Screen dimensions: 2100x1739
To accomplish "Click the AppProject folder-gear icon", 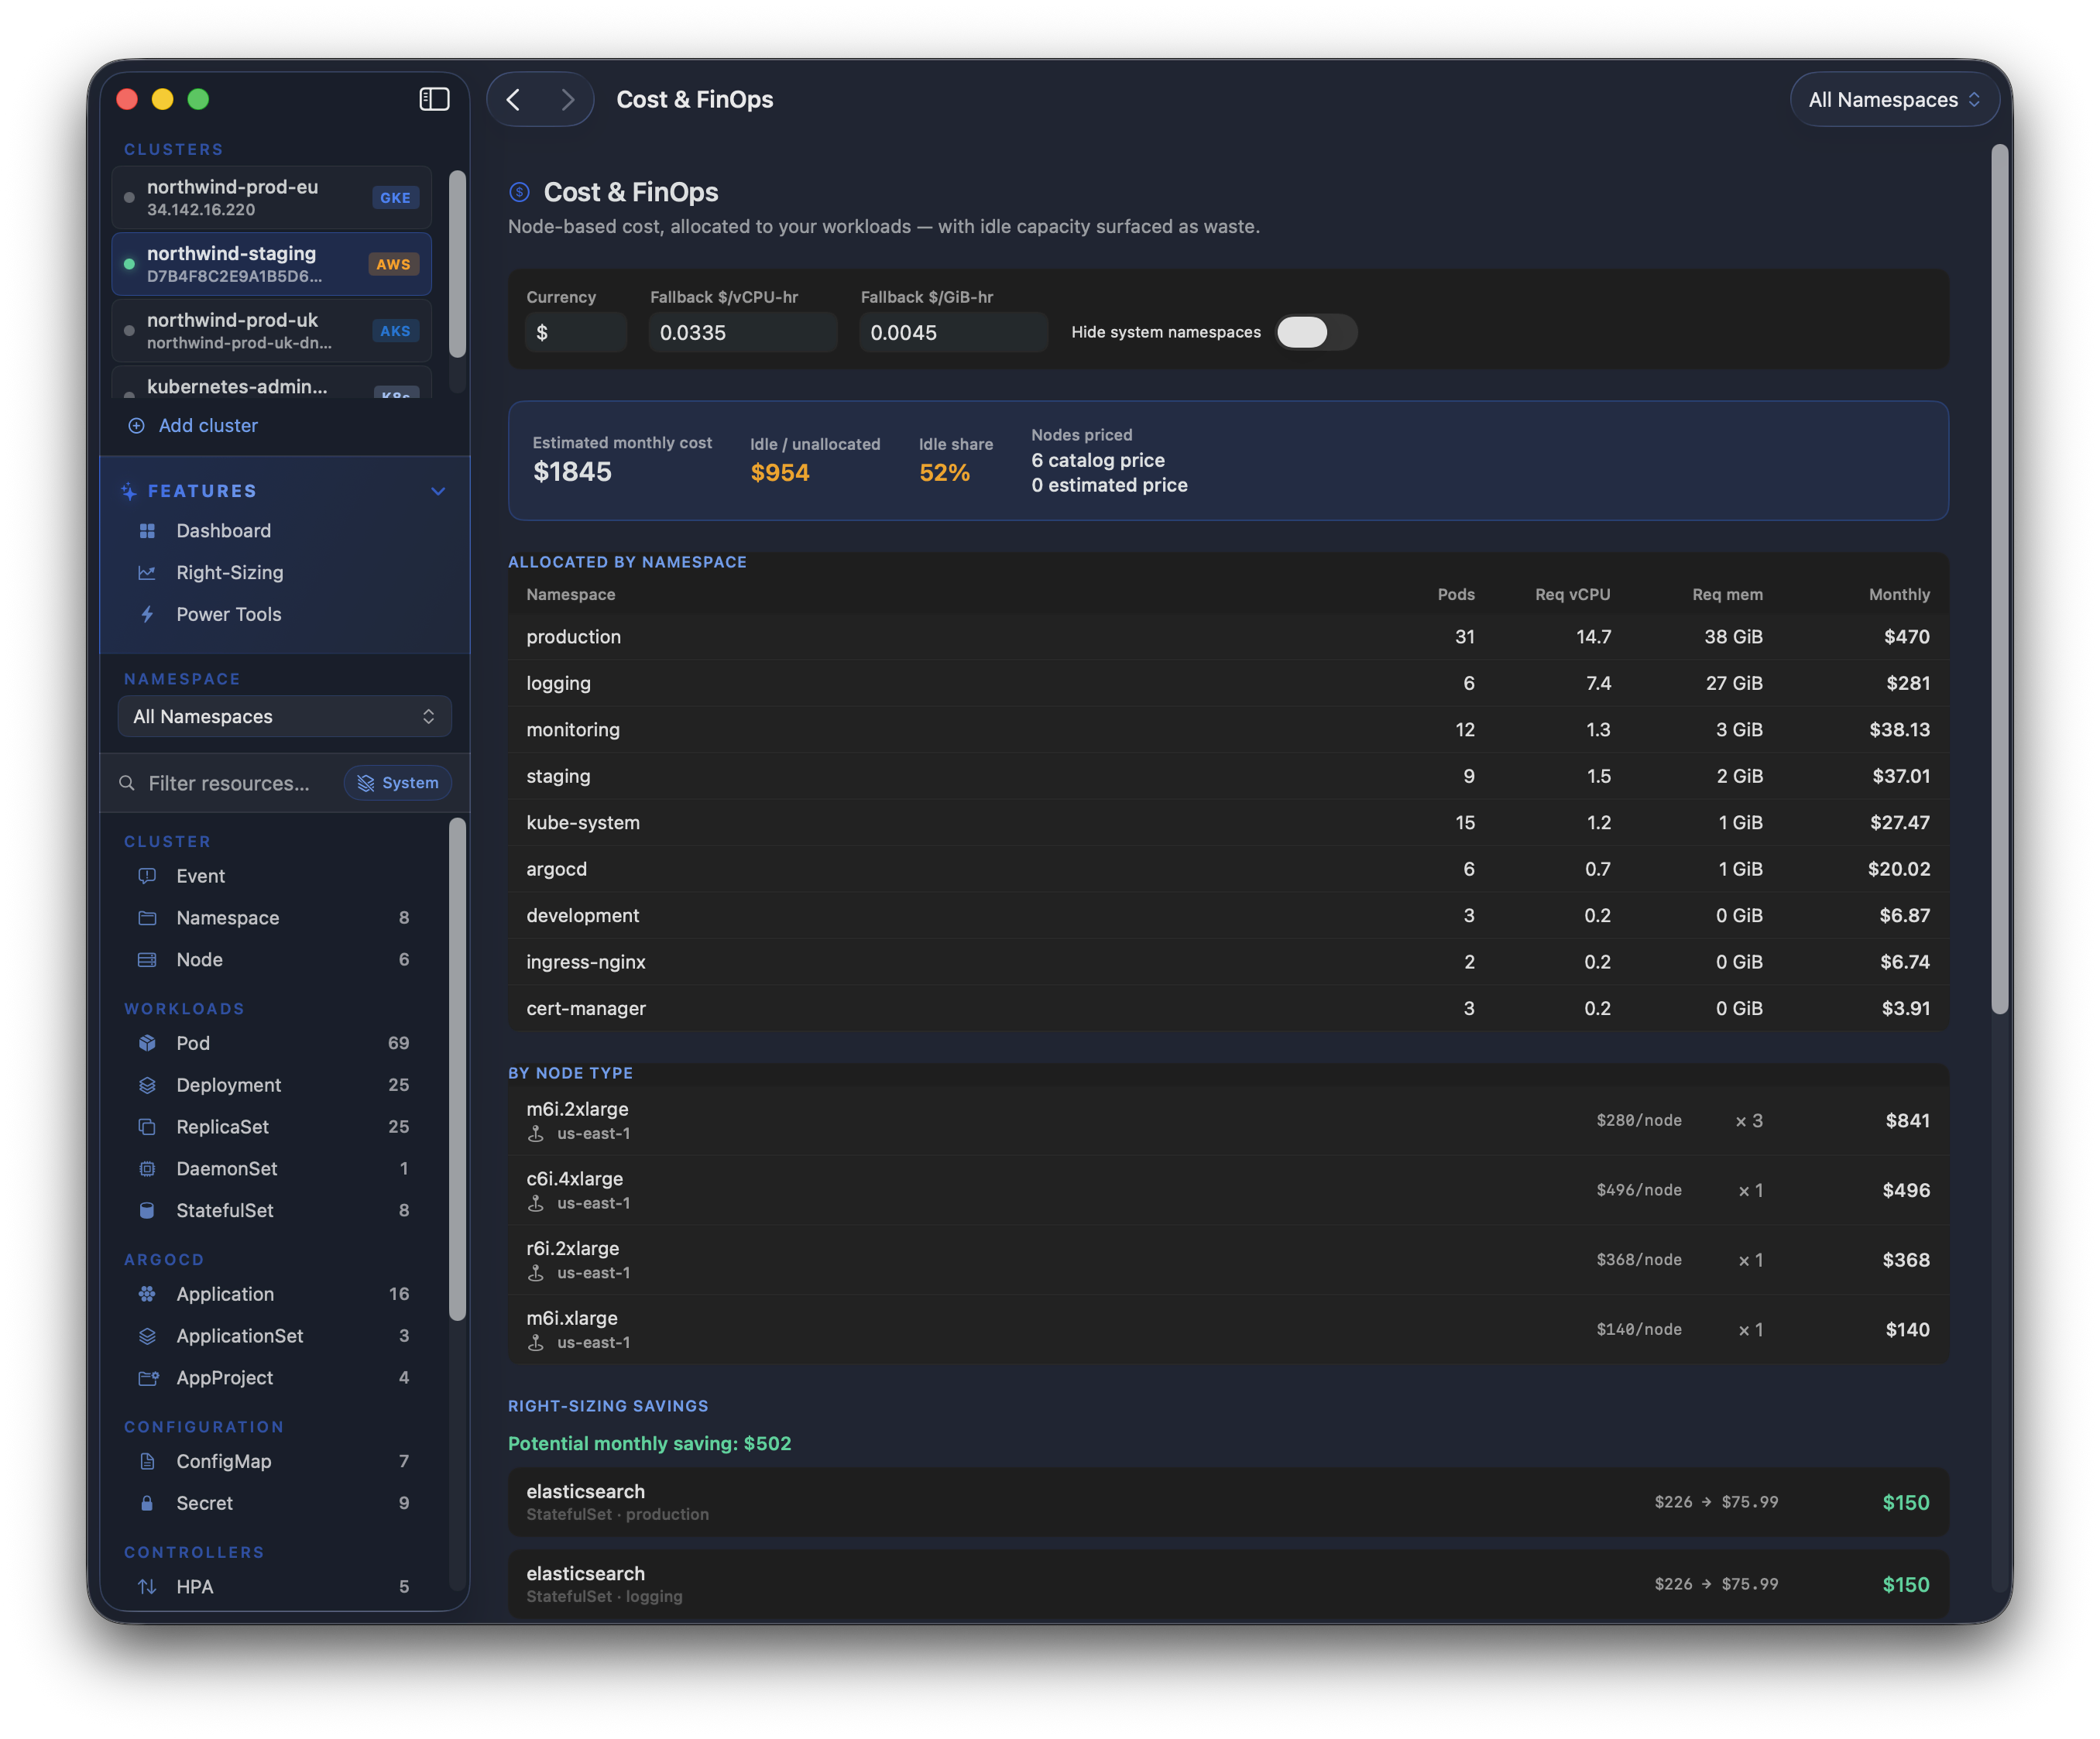I will 148,1378.
